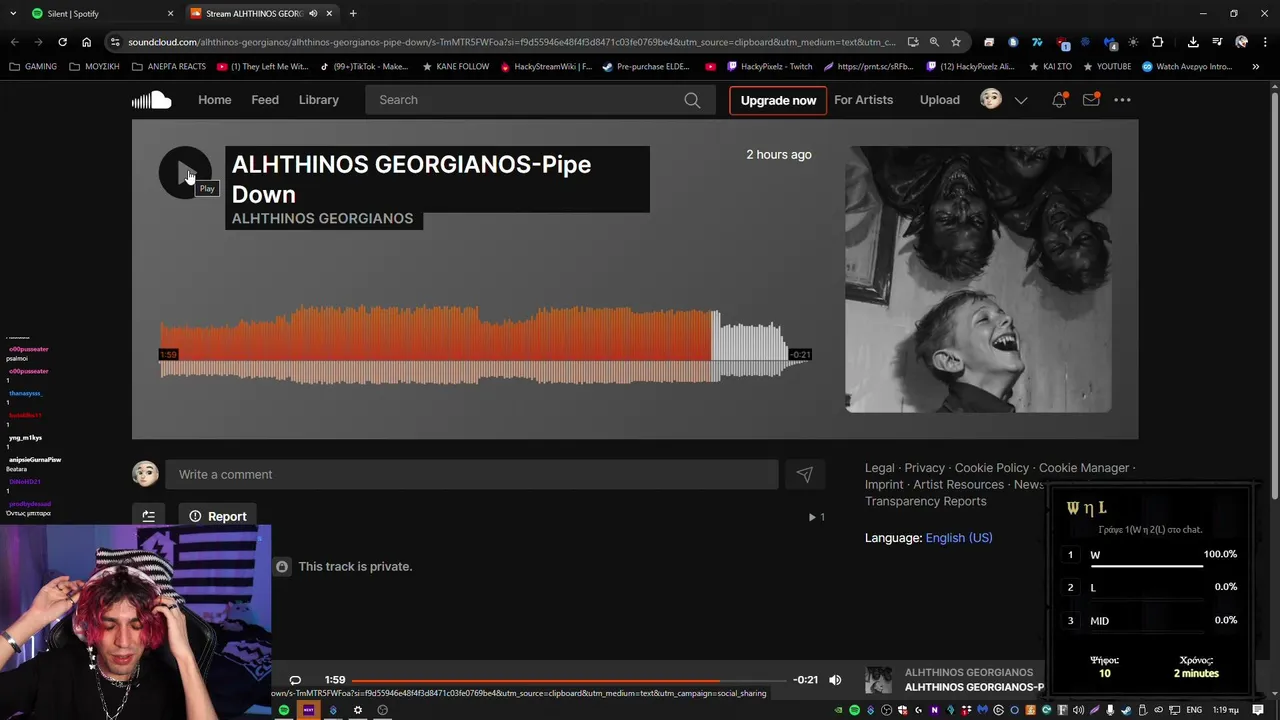Click the Chrome profile avatar
1280x720 pixels.
pos(1241,42)
